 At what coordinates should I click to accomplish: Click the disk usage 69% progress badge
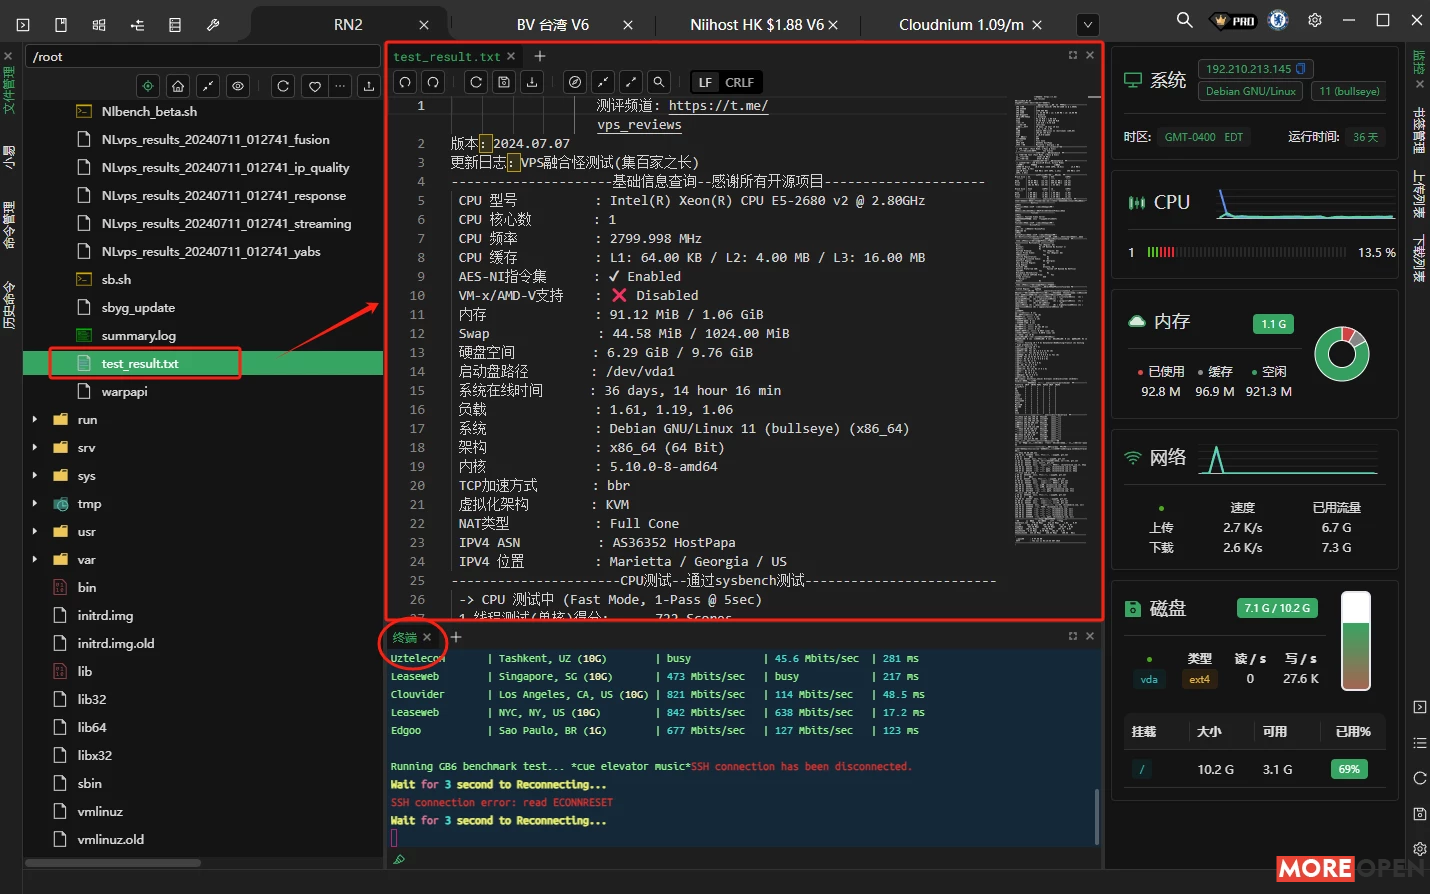(x=1349, y=769)
